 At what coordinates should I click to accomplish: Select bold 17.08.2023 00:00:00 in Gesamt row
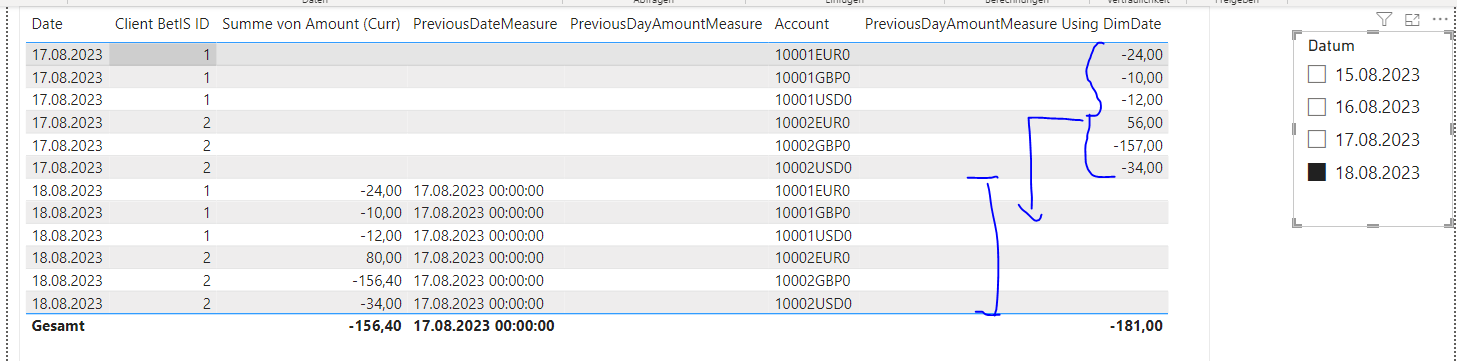pyautogui.click(x=484, y=325)
